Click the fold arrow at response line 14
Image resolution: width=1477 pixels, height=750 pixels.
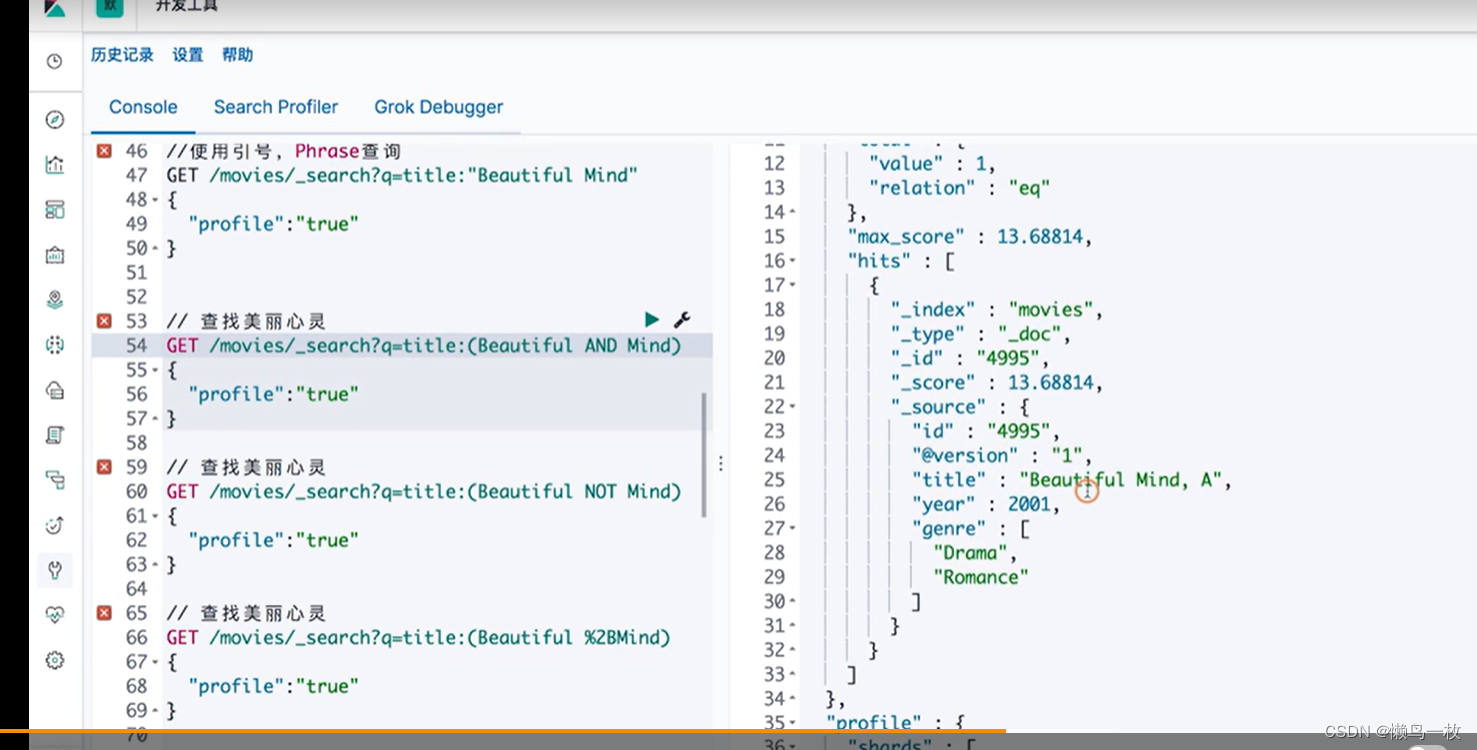click(x=793, y=212)
